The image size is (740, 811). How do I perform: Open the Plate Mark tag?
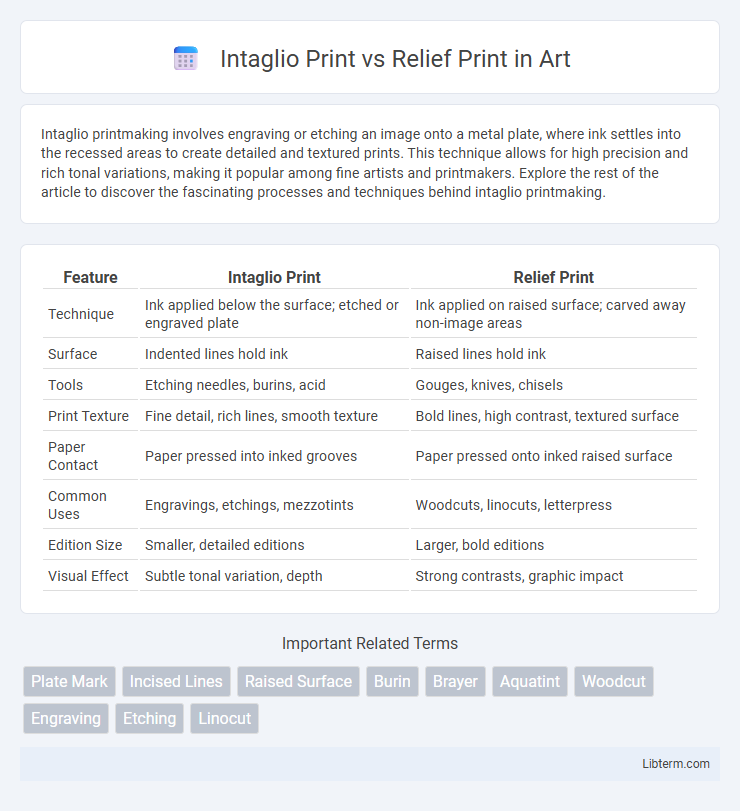(69, 681)
